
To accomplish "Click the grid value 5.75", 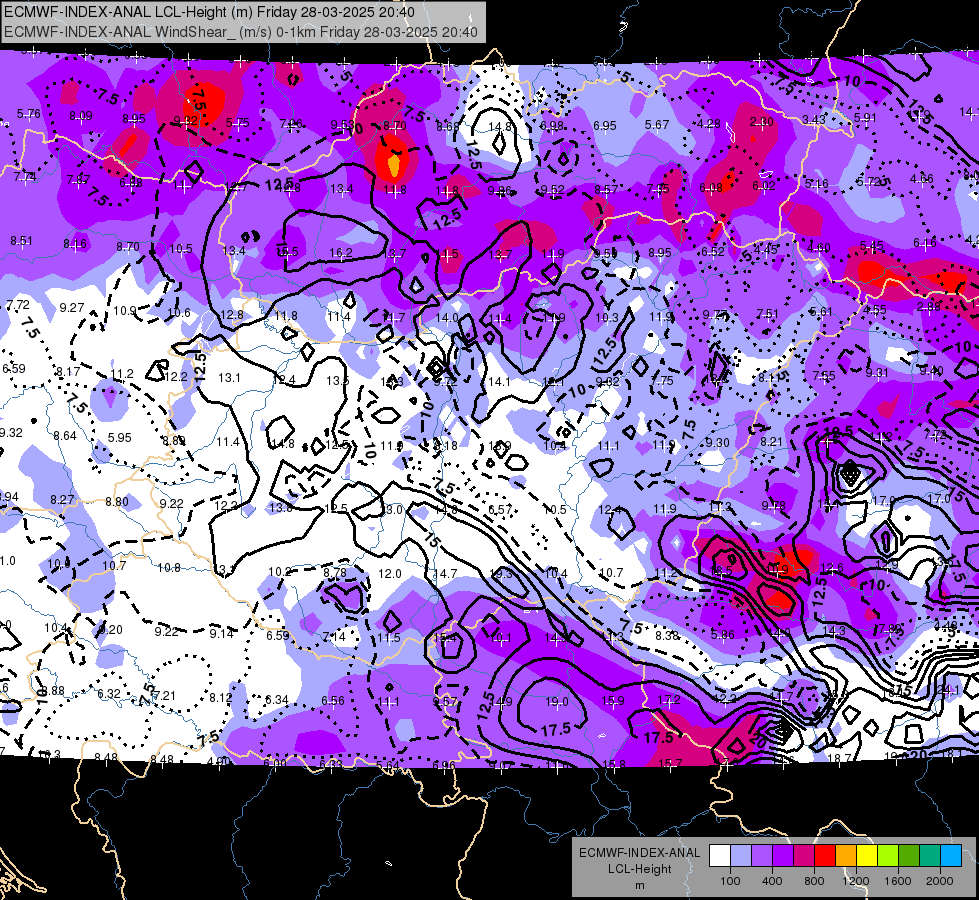I will [238, 123].
